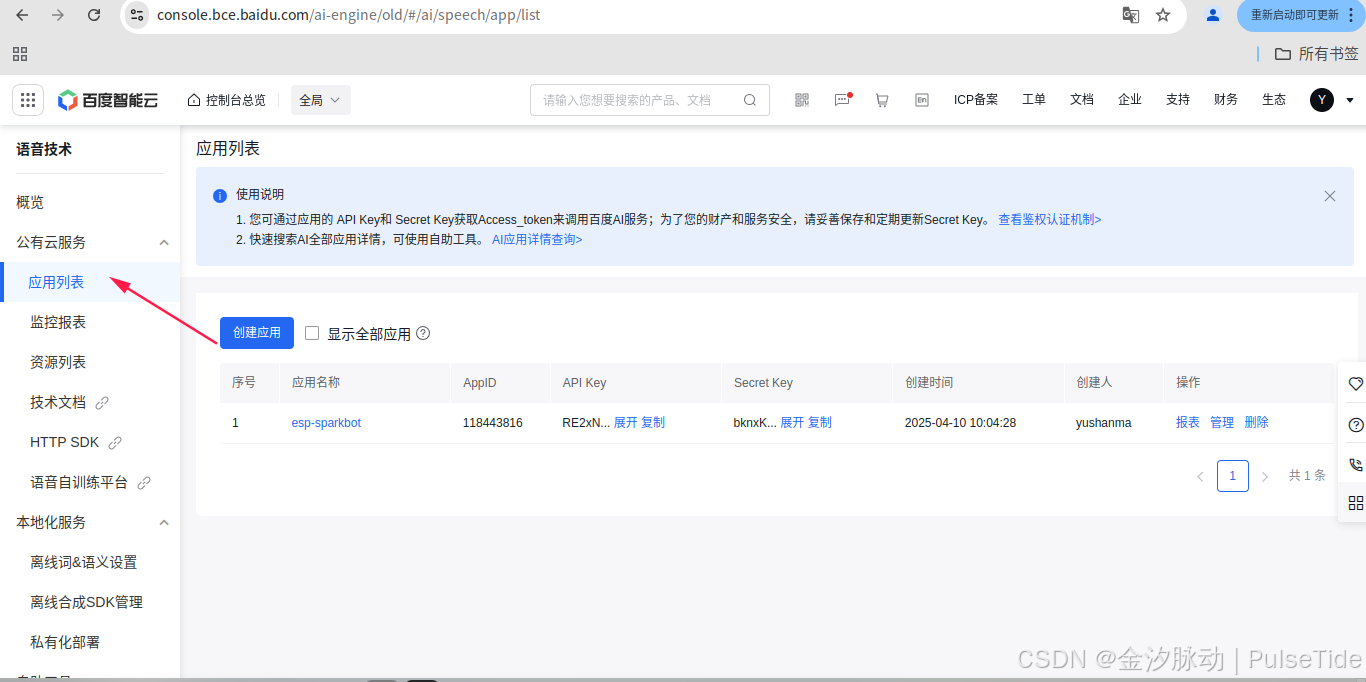Click the 百度智能云 logo
1366x682 pixels.
[x=108, y=100]
